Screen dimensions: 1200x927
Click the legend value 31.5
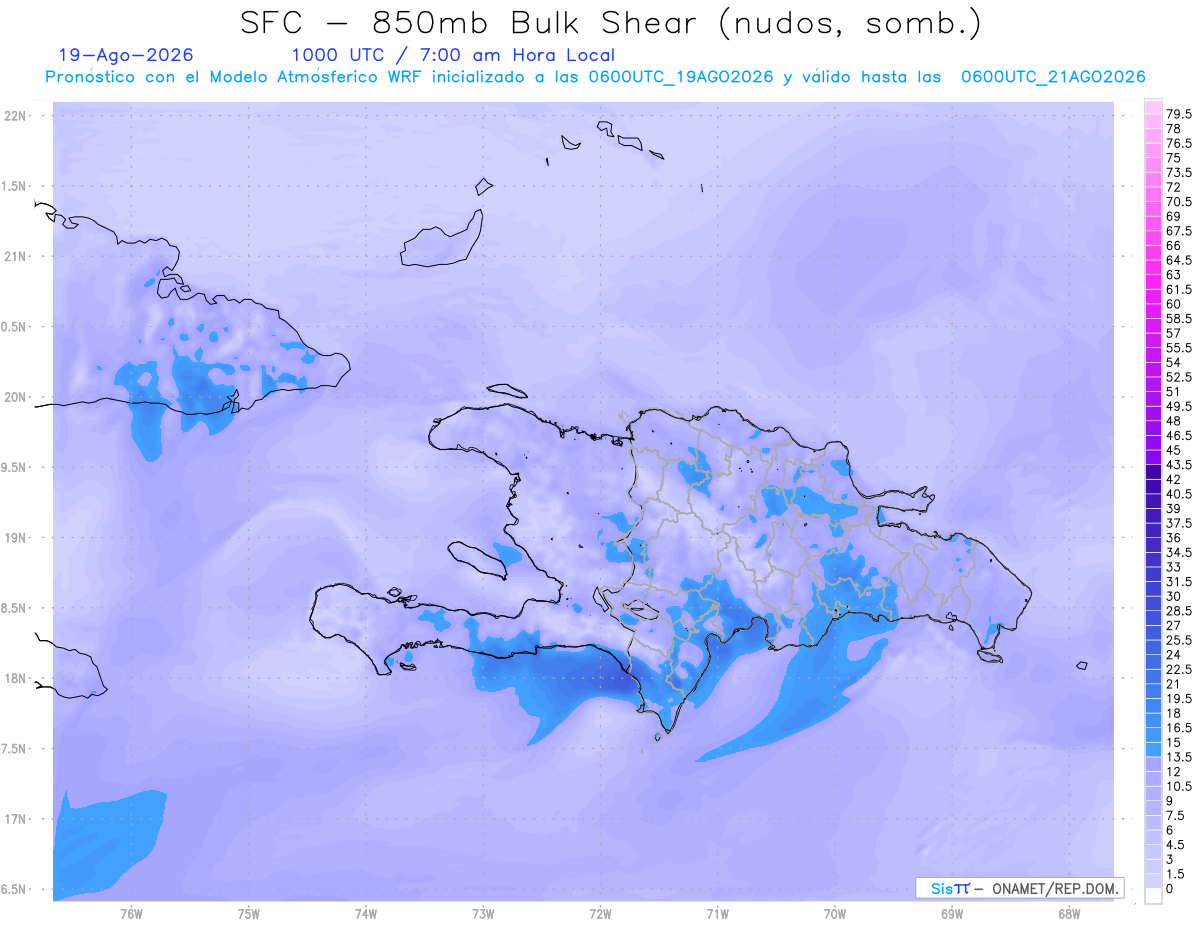[1179, 581]
